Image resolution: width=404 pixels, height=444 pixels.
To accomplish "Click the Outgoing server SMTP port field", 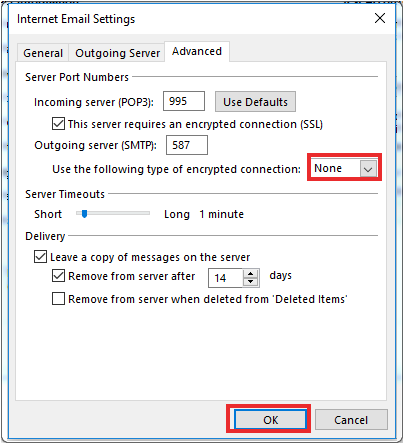I will (x=187, y=145).
